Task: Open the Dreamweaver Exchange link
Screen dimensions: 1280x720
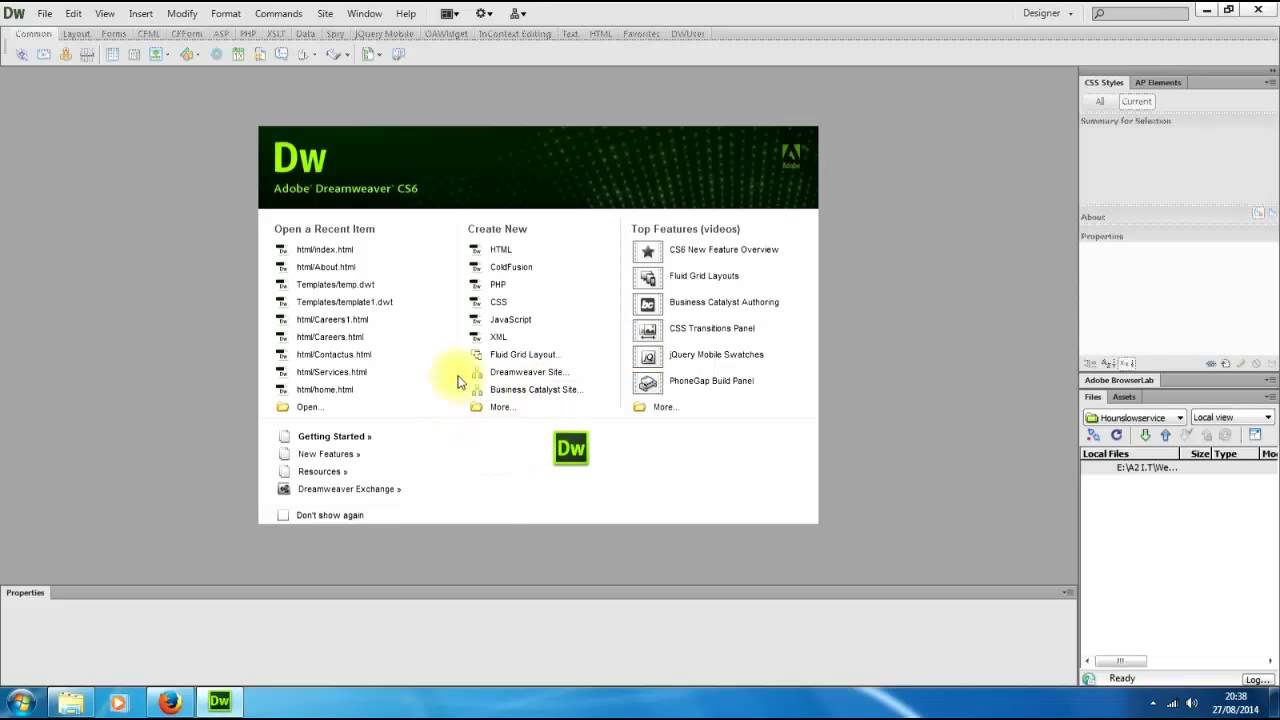Action: tap(349, 489)
